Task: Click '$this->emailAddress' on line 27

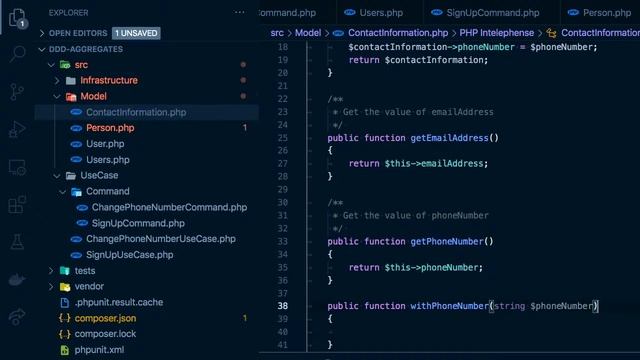Action: click(x=433, y=164)
